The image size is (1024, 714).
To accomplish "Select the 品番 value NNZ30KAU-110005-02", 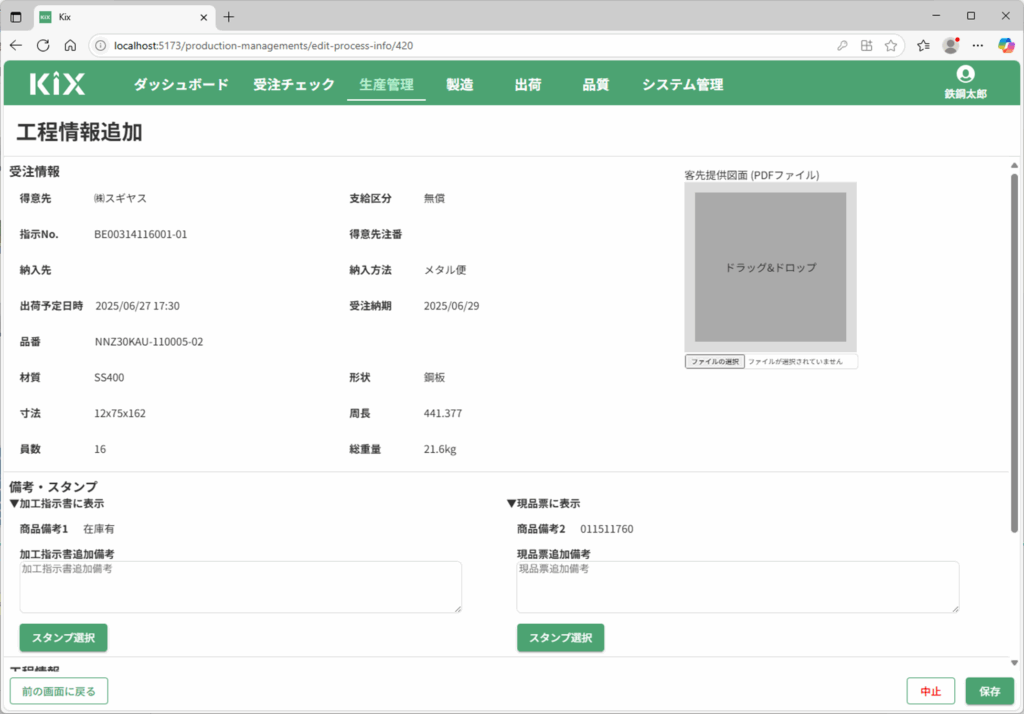I will click(x=149, y=342).
